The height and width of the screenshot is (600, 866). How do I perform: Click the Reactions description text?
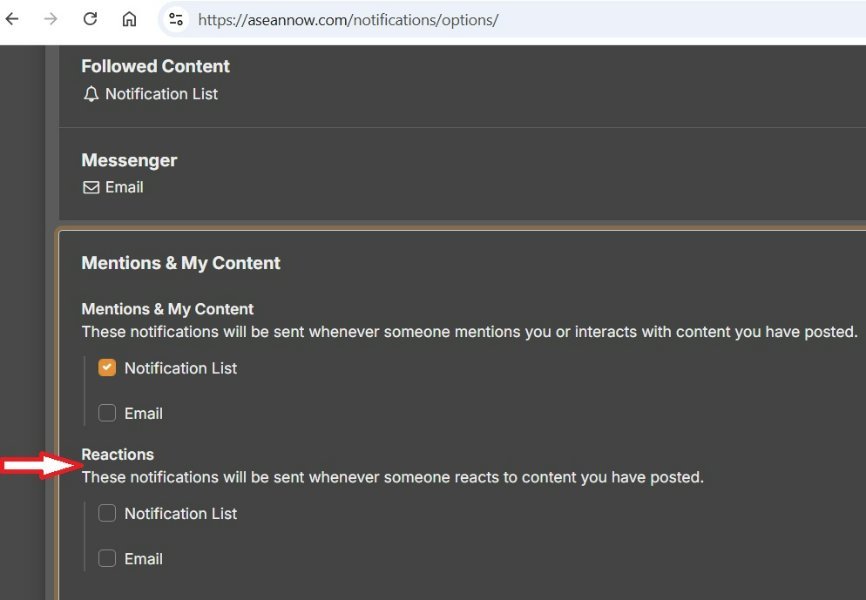pos(392,477)
